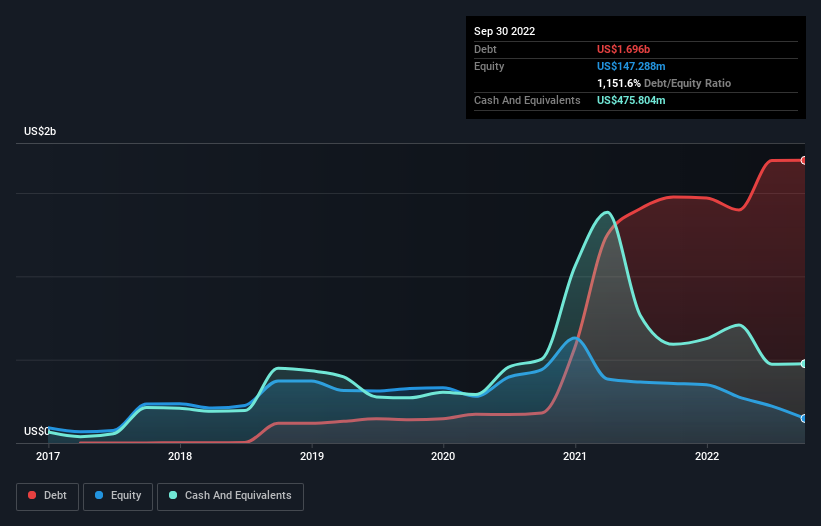Toggle the Equity series legend button
821x526 pixels.
tap(118, 496)
